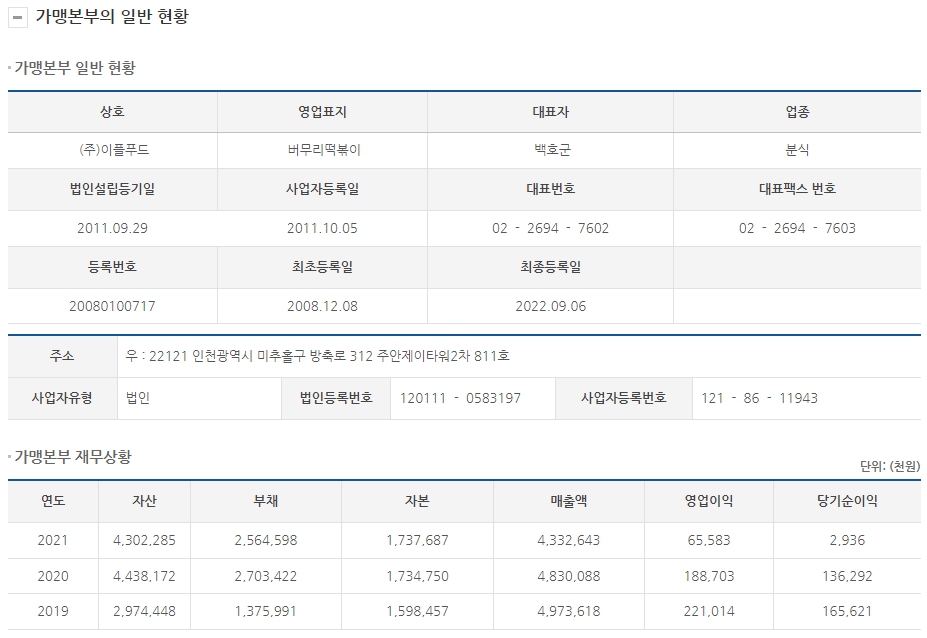Select the address starting with 우 : 22121
927x638 pixels.
point(317,356)
